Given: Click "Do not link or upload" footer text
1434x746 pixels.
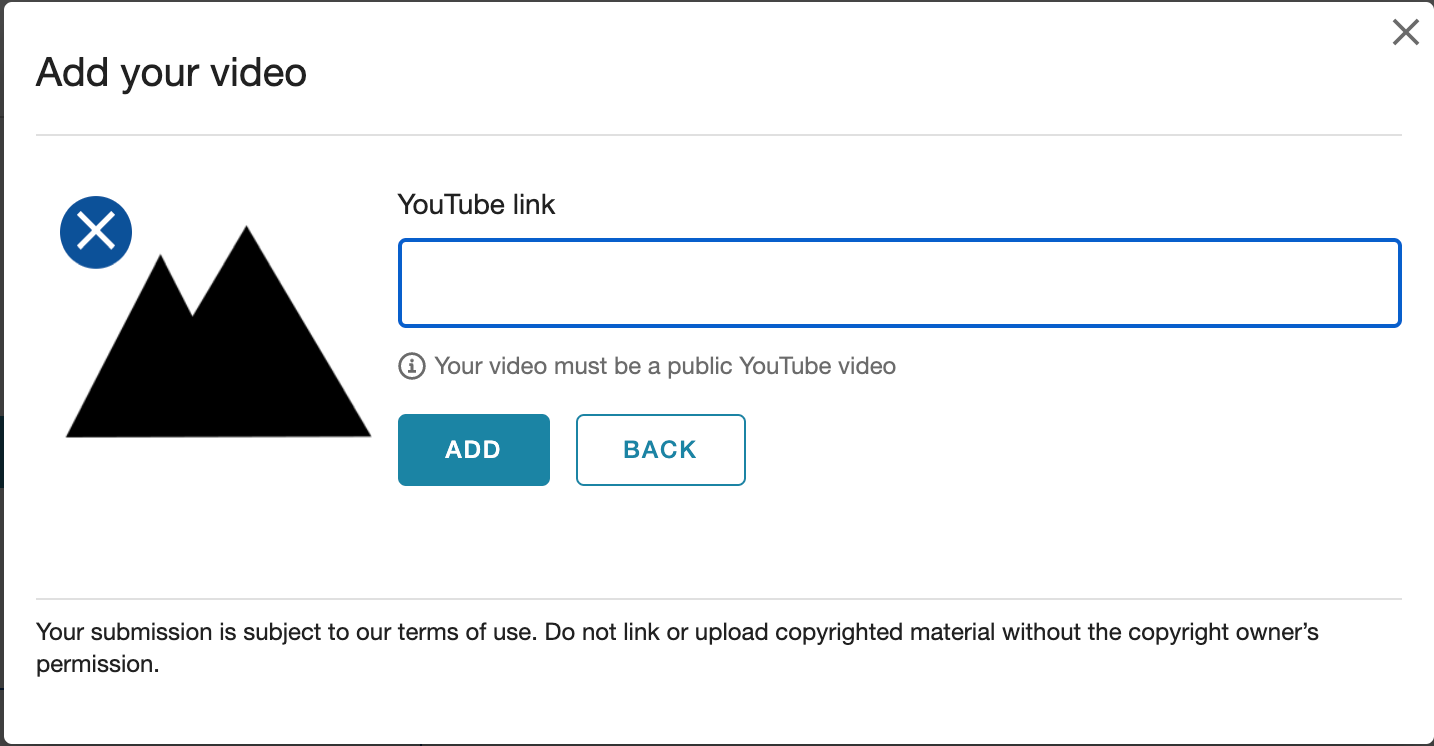Looking at the screenshot, I should pos(657,632).
